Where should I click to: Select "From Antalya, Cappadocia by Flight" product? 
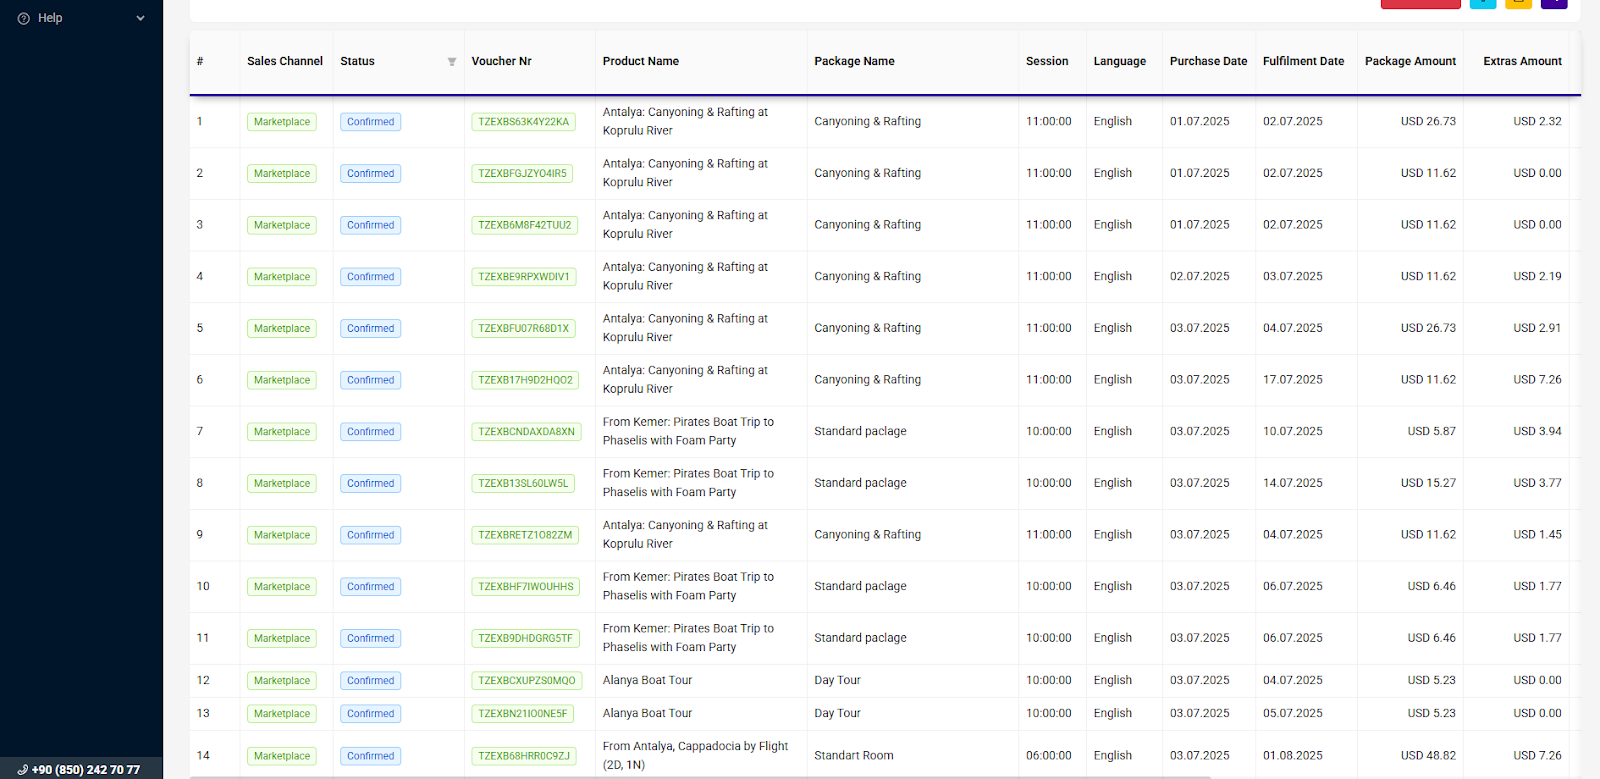[695, 755]
